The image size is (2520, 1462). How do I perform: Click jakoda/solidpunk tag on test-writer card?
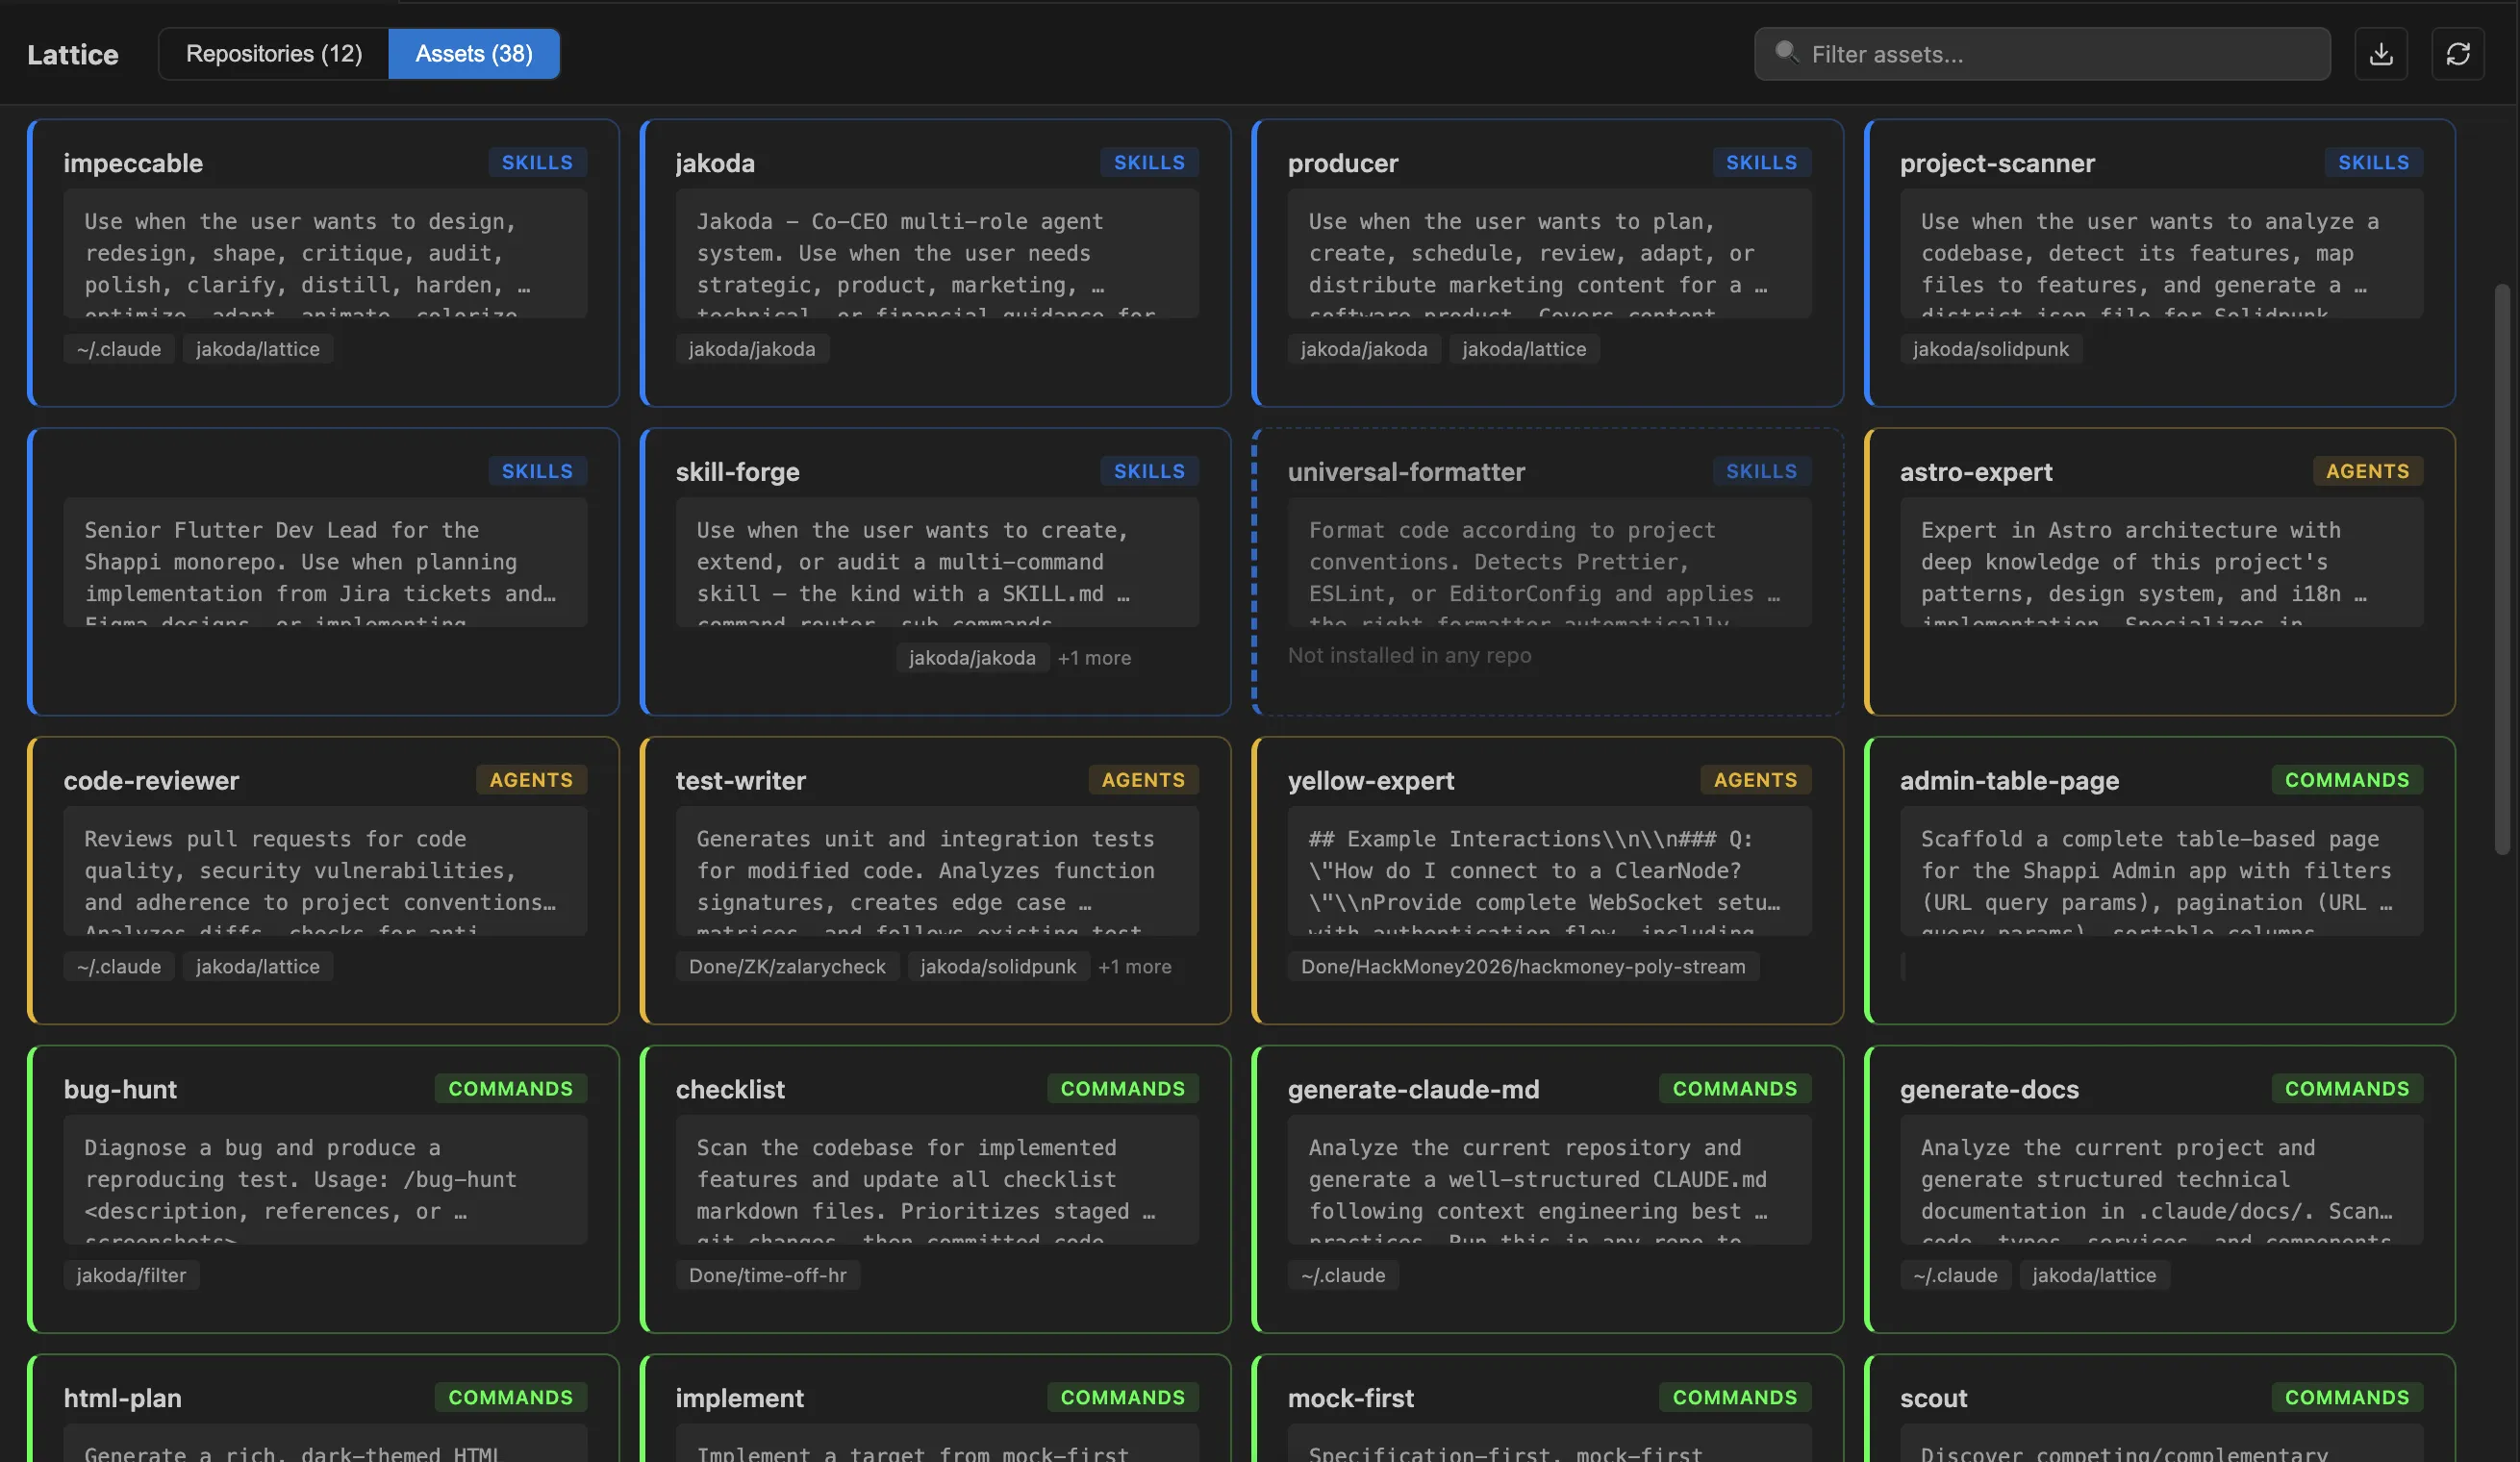click(x=998, y=967)
